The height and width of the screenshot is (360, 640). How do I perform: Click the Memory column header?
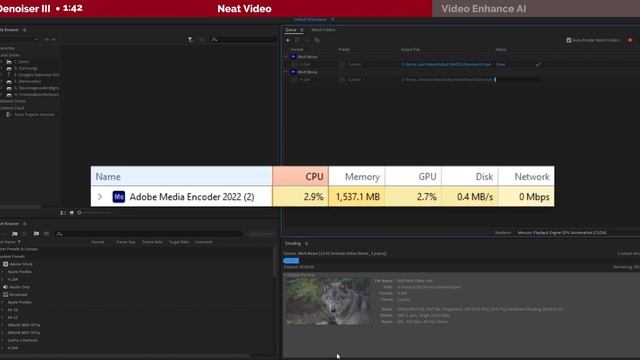pyautogui.click(x=357, y=177)
